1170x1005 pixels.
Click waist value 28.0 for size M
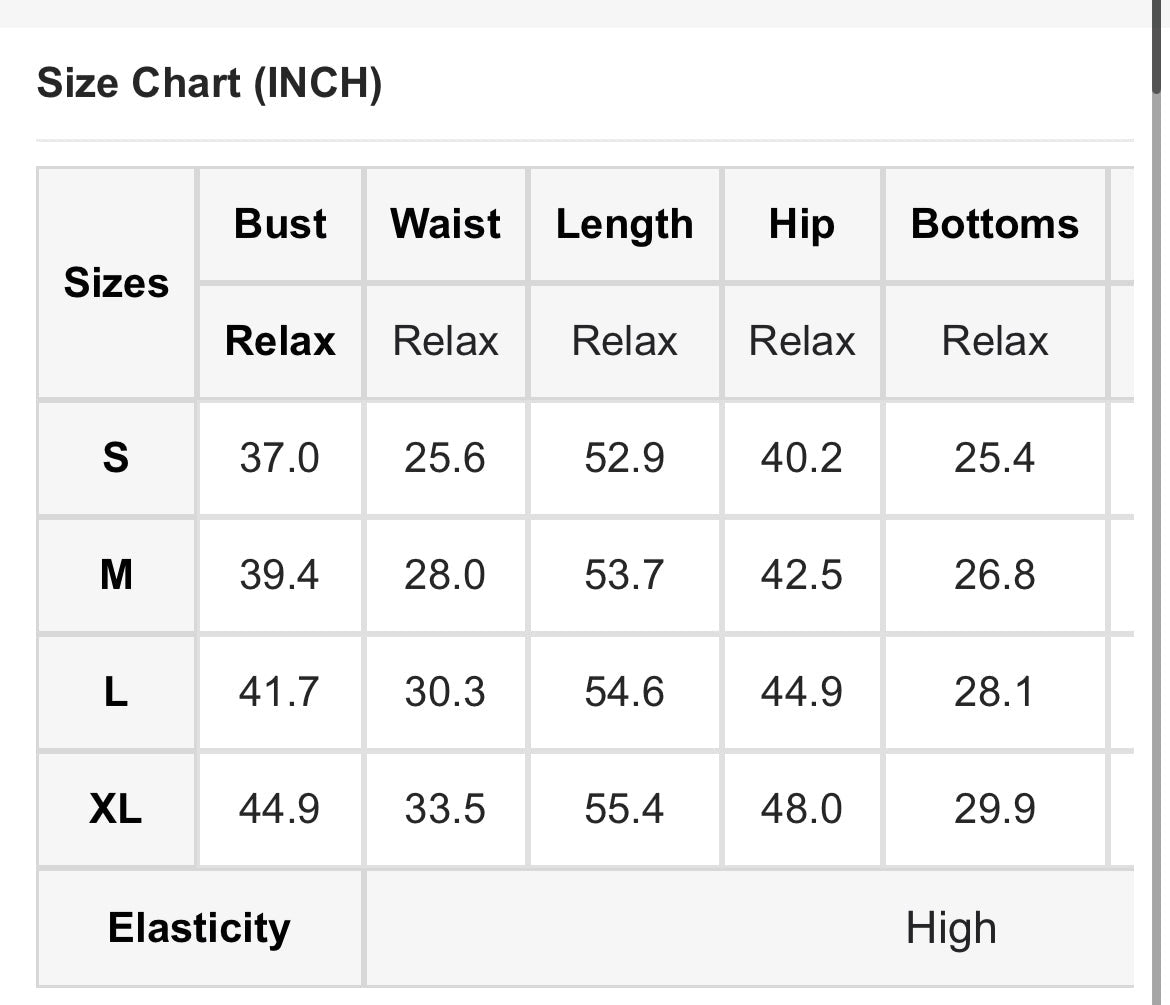pos(445,575)
